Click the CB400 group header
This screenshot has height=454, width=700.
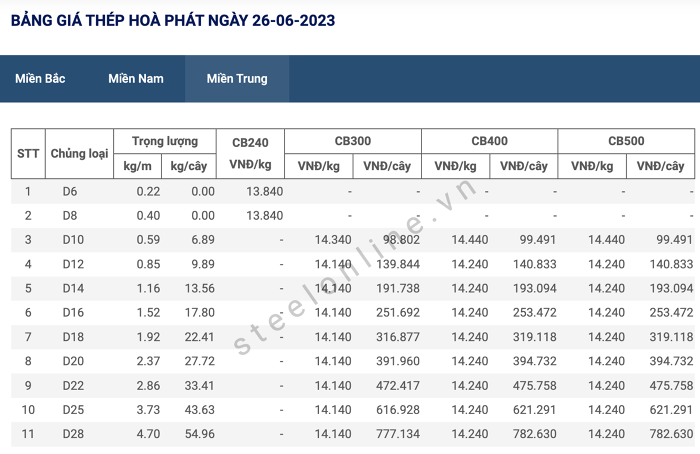489,141
